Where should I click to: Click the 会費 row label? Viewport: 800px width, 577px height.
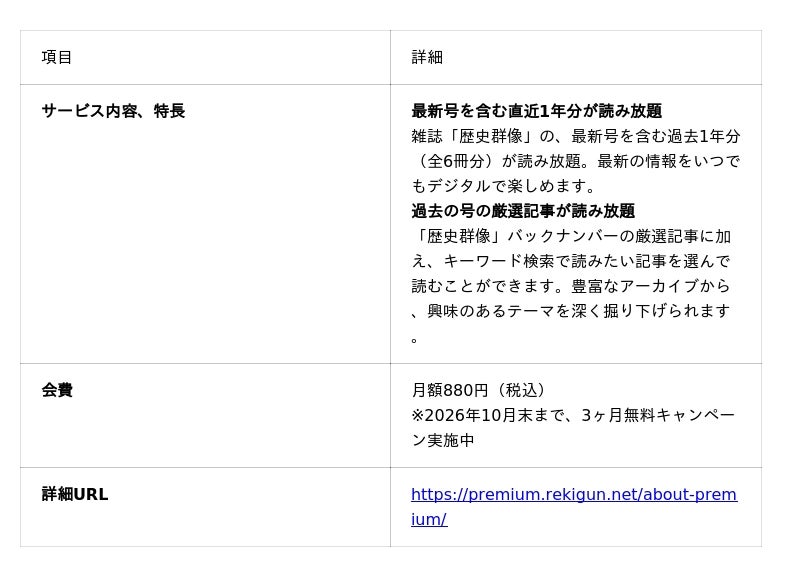click(x=57, y=390)
